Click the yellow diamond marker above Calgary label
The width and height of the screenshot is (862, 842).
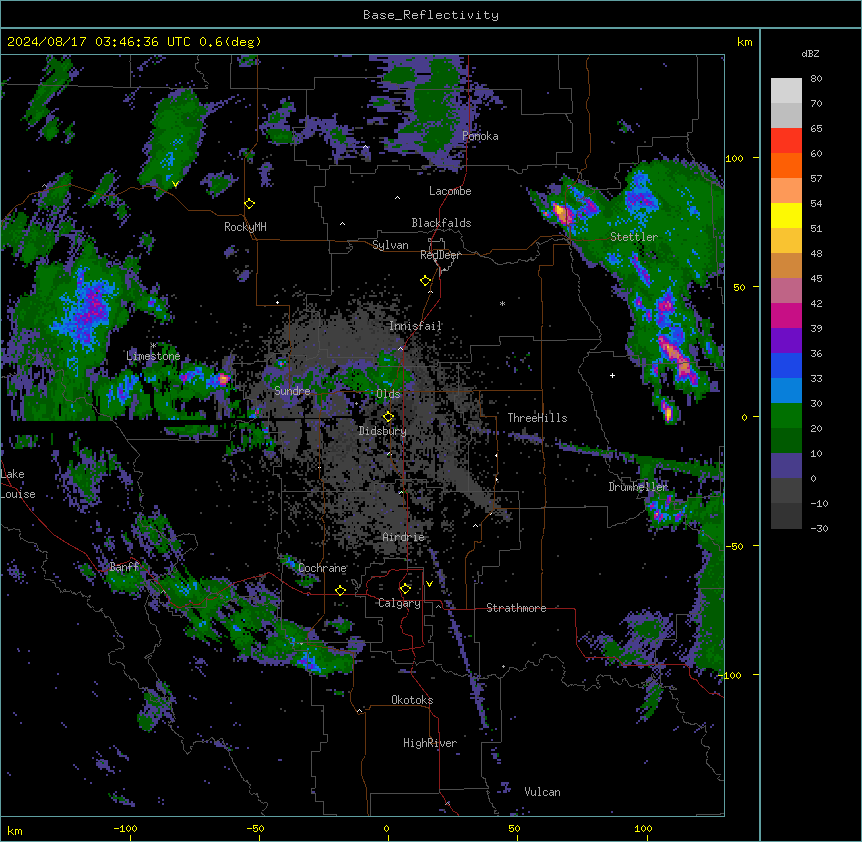click(405, 589)
